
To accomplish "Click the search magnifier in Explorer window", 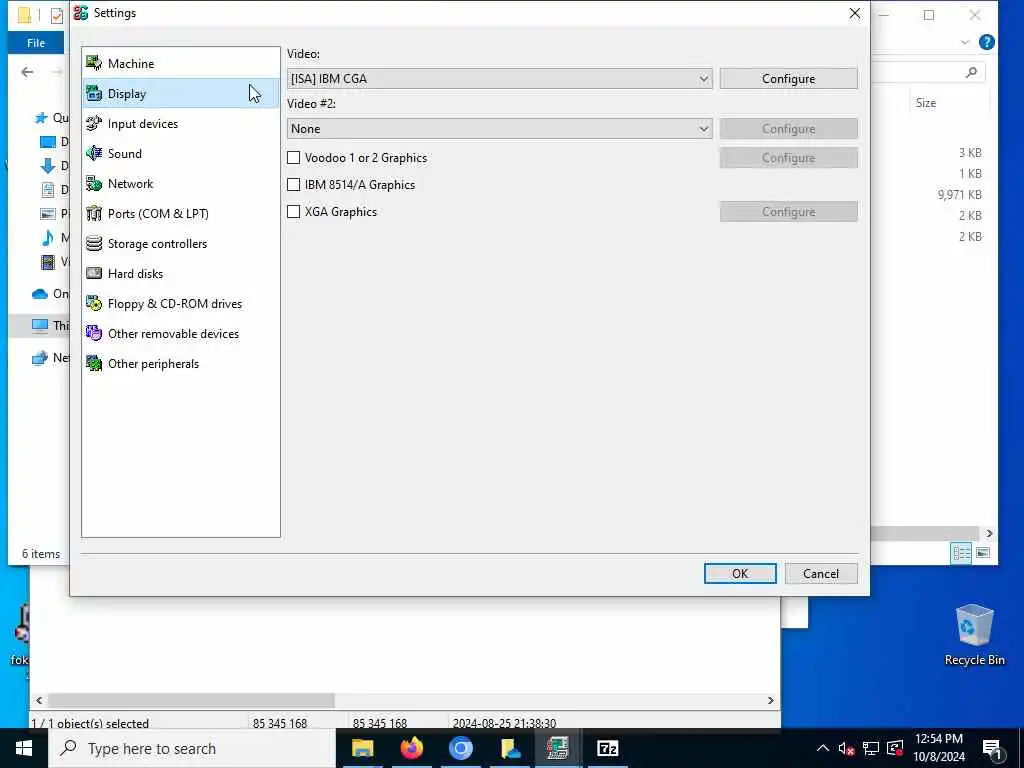I will coord(971,72).
